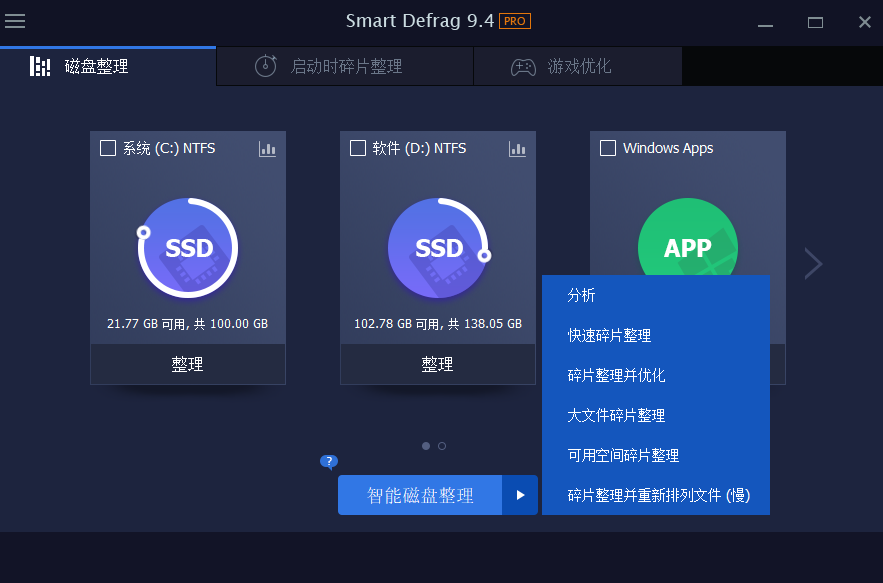Switch to the 启动时碎片整理 tab
883x583 pixels.
tap(345, 66)
